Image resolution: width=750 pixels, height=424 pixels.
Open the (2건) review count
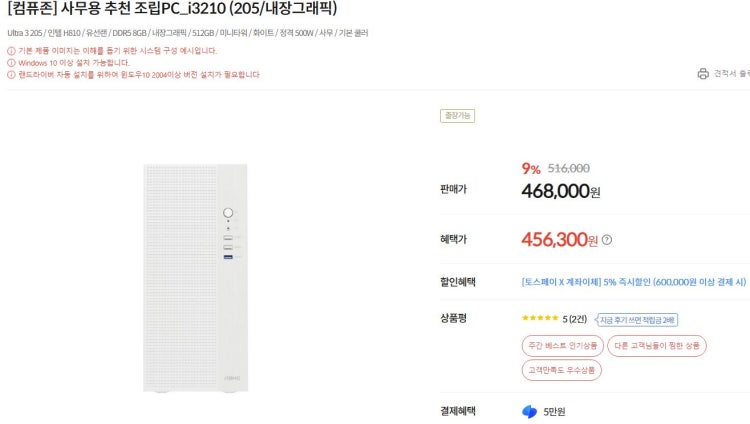click(580, 319)
